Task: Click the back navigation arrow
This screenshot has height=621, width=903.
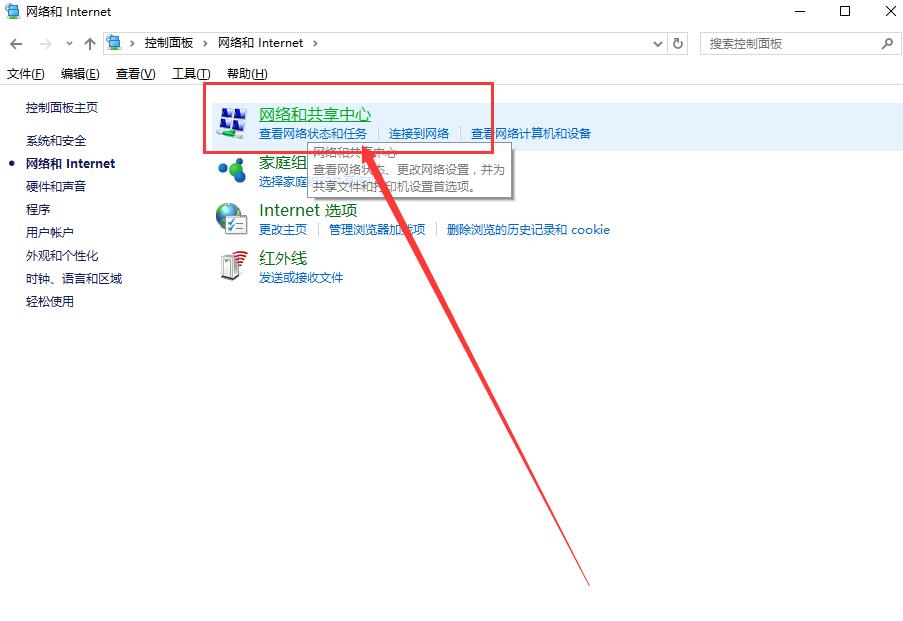Action: [16, 43]
